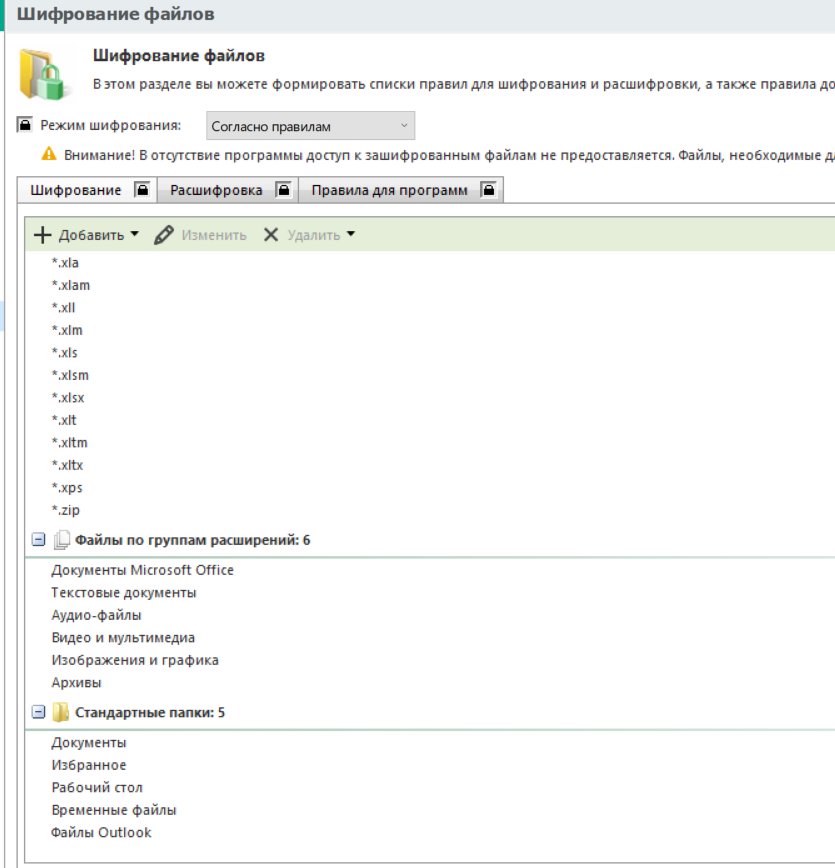The width and height of the screenshot is (835, 868).
Task: Select the *.xlsx extension row
Action: tap(430, 398)
